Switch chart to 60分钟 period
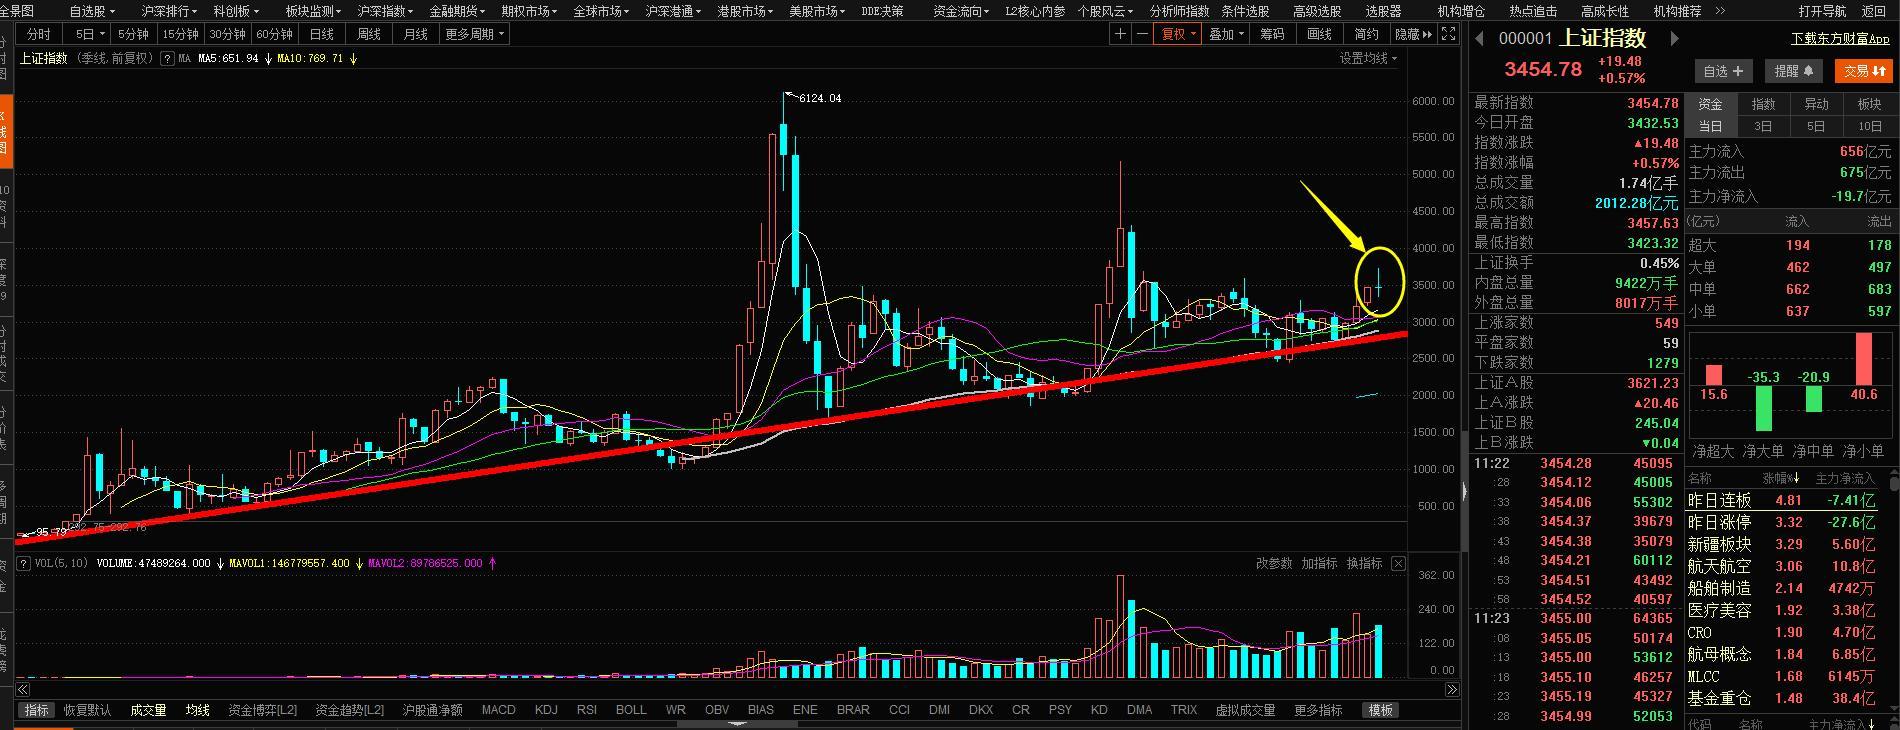This screenshot has width=1900, height=730. [274, 34]
